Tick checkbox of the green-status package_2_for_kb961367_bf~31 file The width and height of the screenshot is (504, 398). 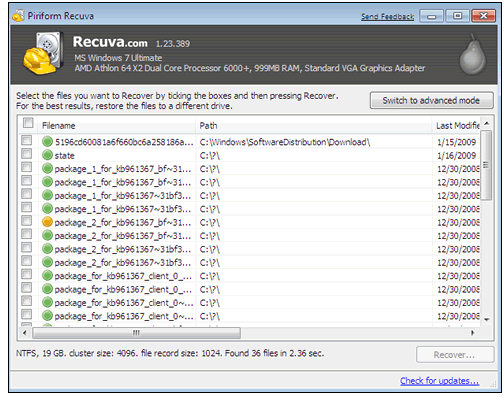tap(26, 234)
